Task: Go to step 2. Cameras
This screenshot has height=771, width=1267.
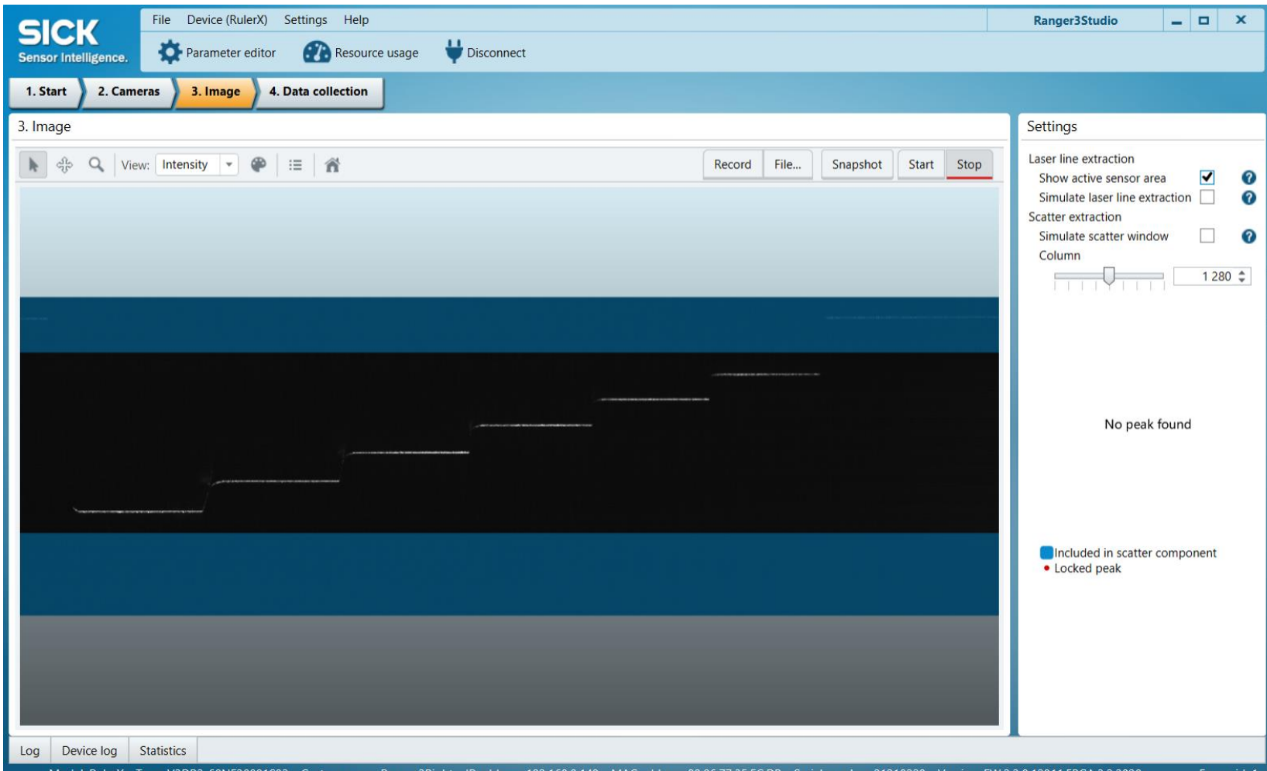Action: click(x=127, y=91)
